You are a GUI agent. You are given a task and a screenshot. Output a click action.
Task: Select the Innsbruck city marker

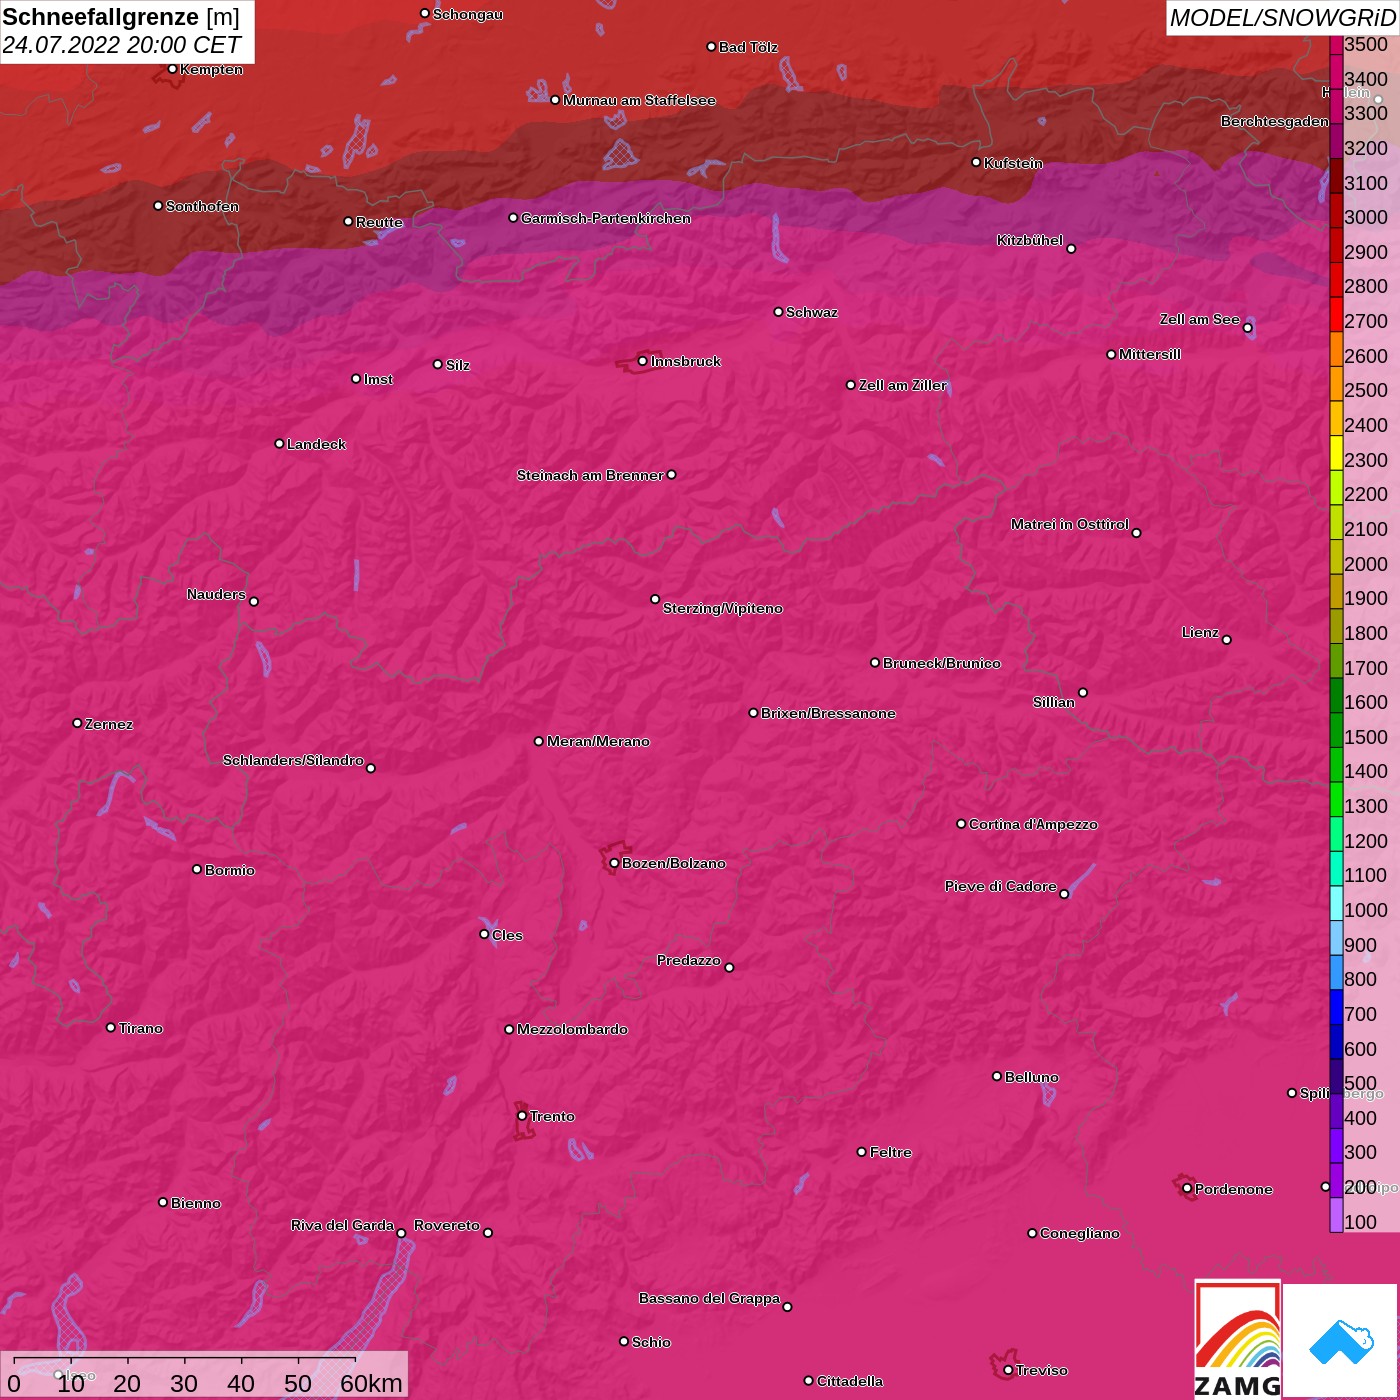pos(642,361)
